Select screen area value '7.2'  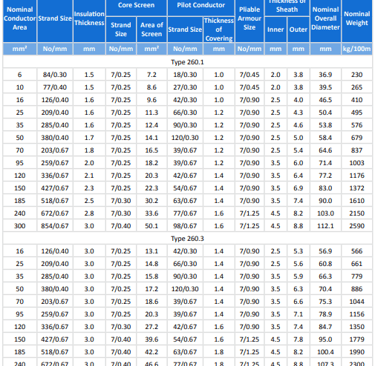(x=151, y=75)
